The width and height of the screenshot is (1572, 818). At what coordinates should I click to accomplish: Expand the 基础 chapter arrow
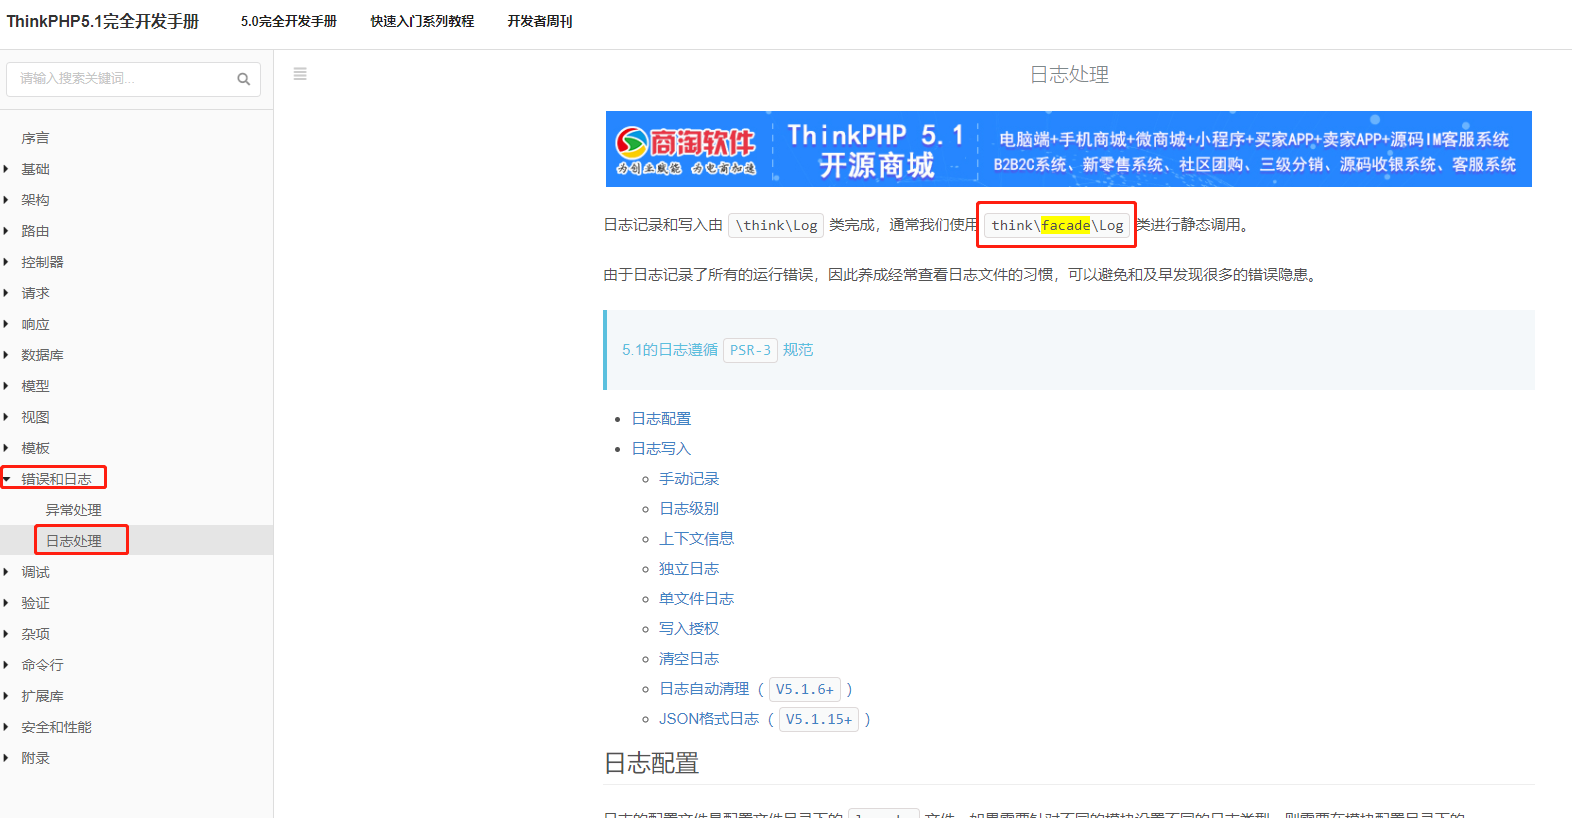point(6,169)
